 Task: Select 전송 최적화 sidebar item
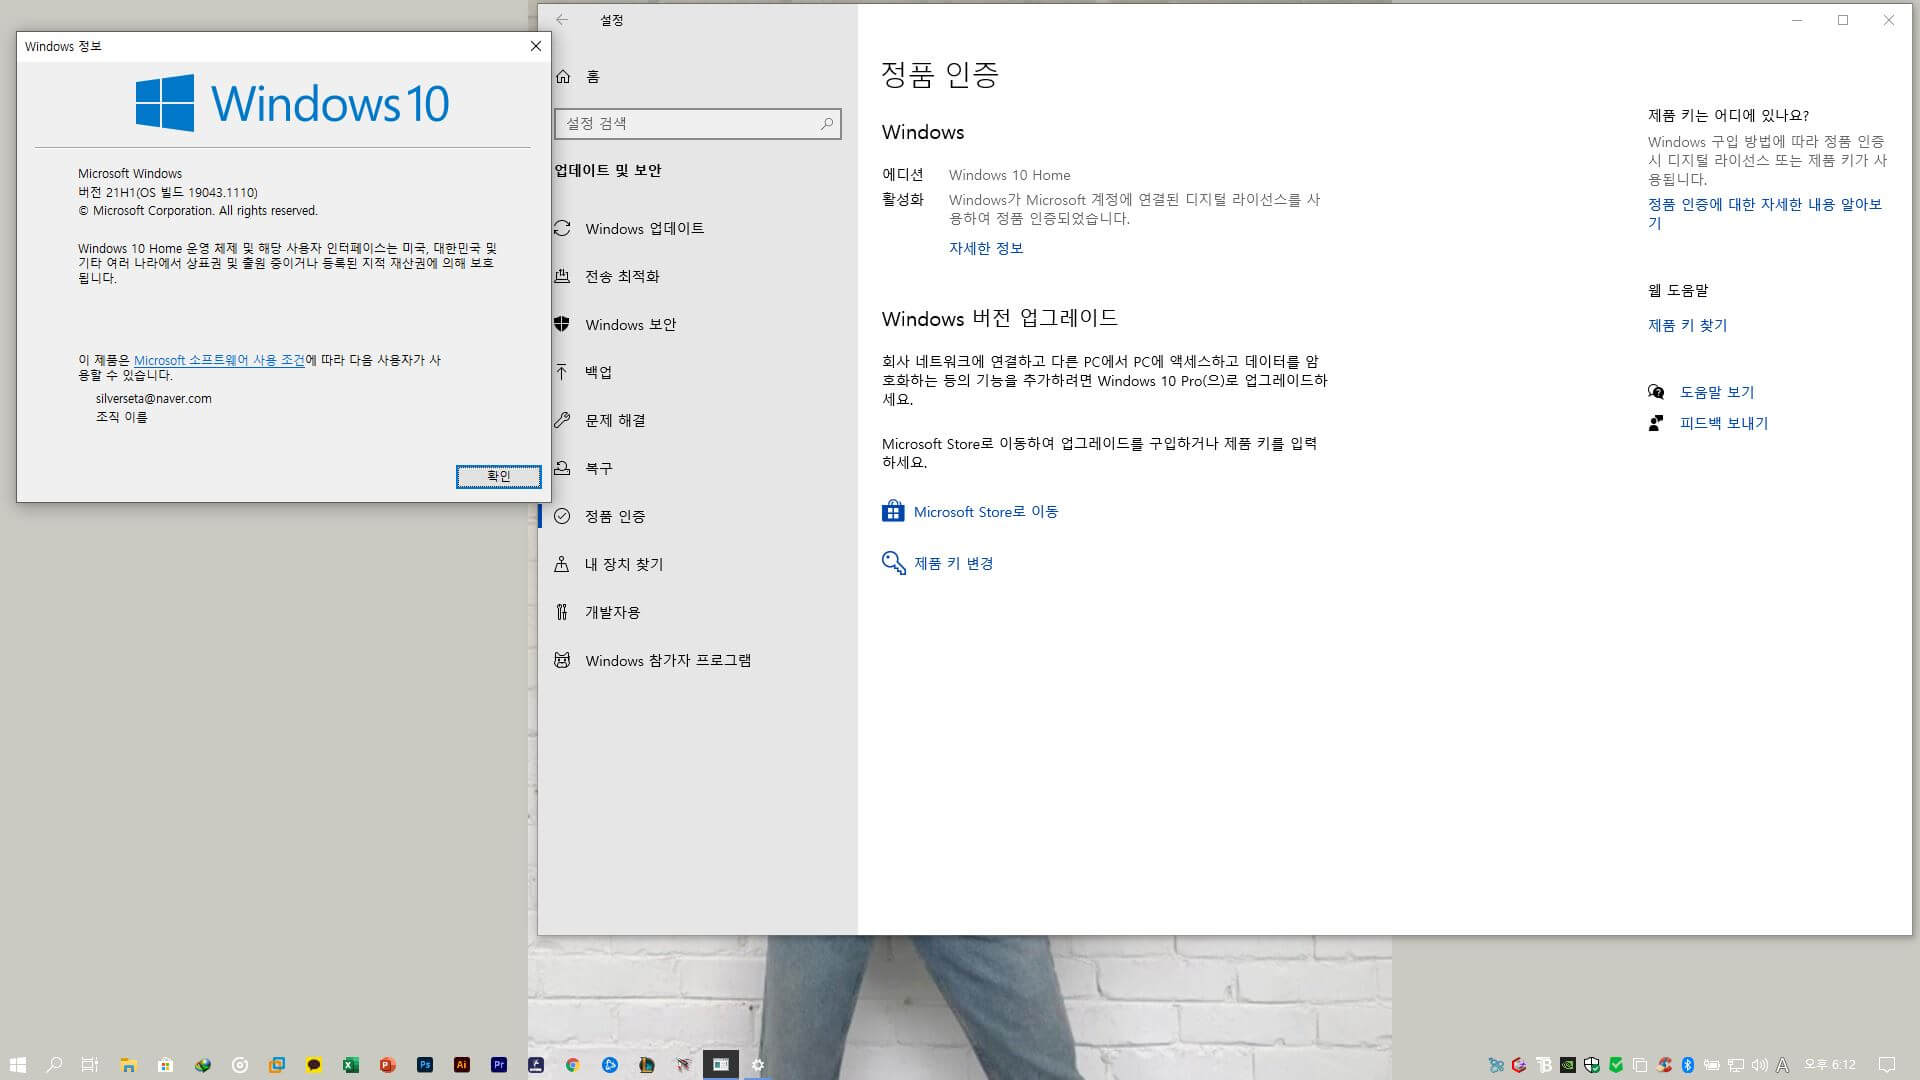point(697,277)
